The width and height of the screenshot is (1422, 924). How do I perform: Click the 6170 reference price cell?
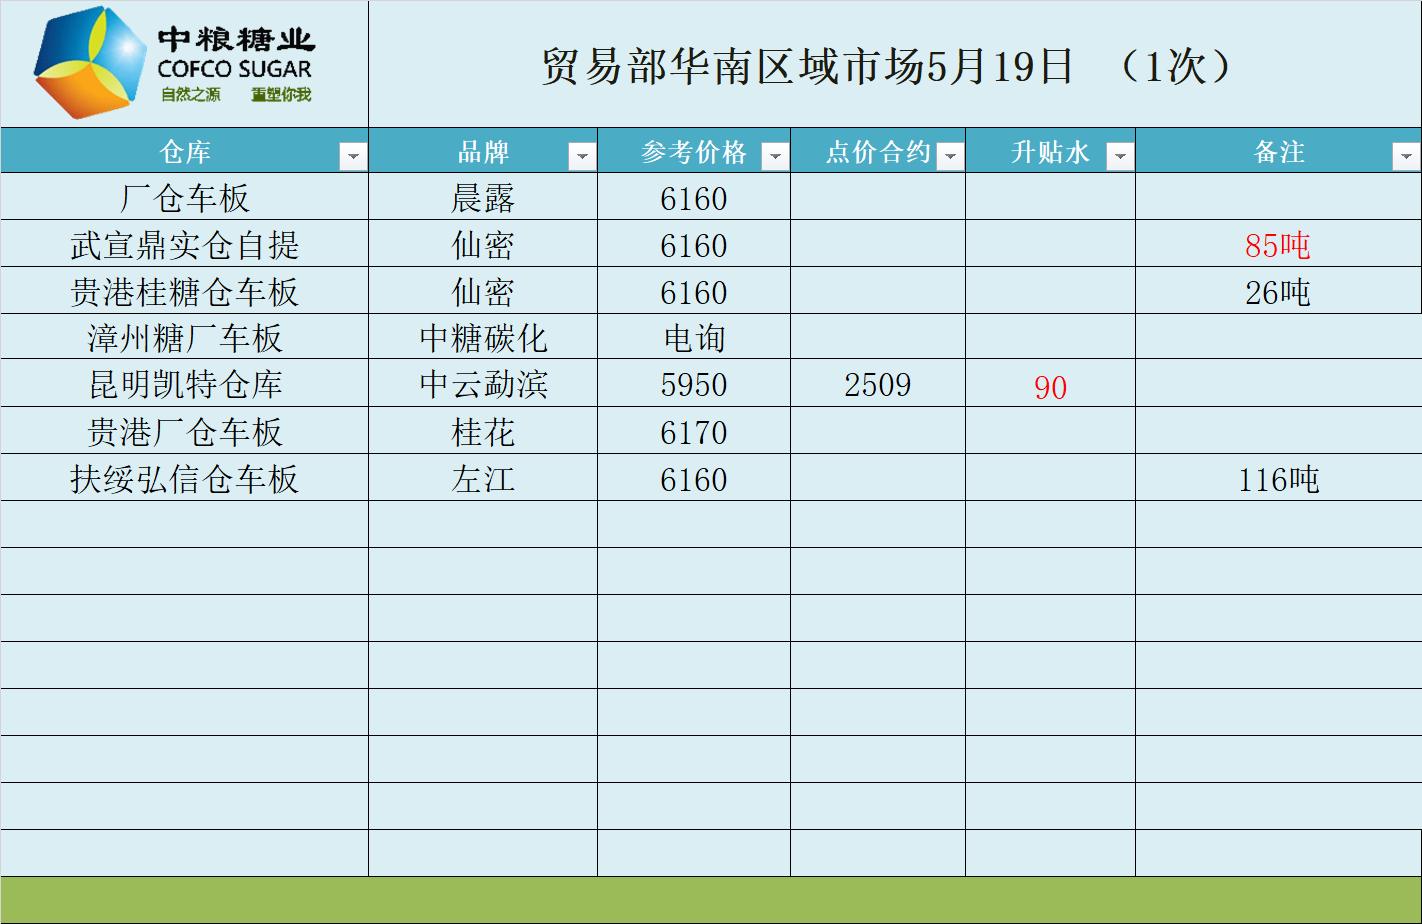click(x=694, y=432)
